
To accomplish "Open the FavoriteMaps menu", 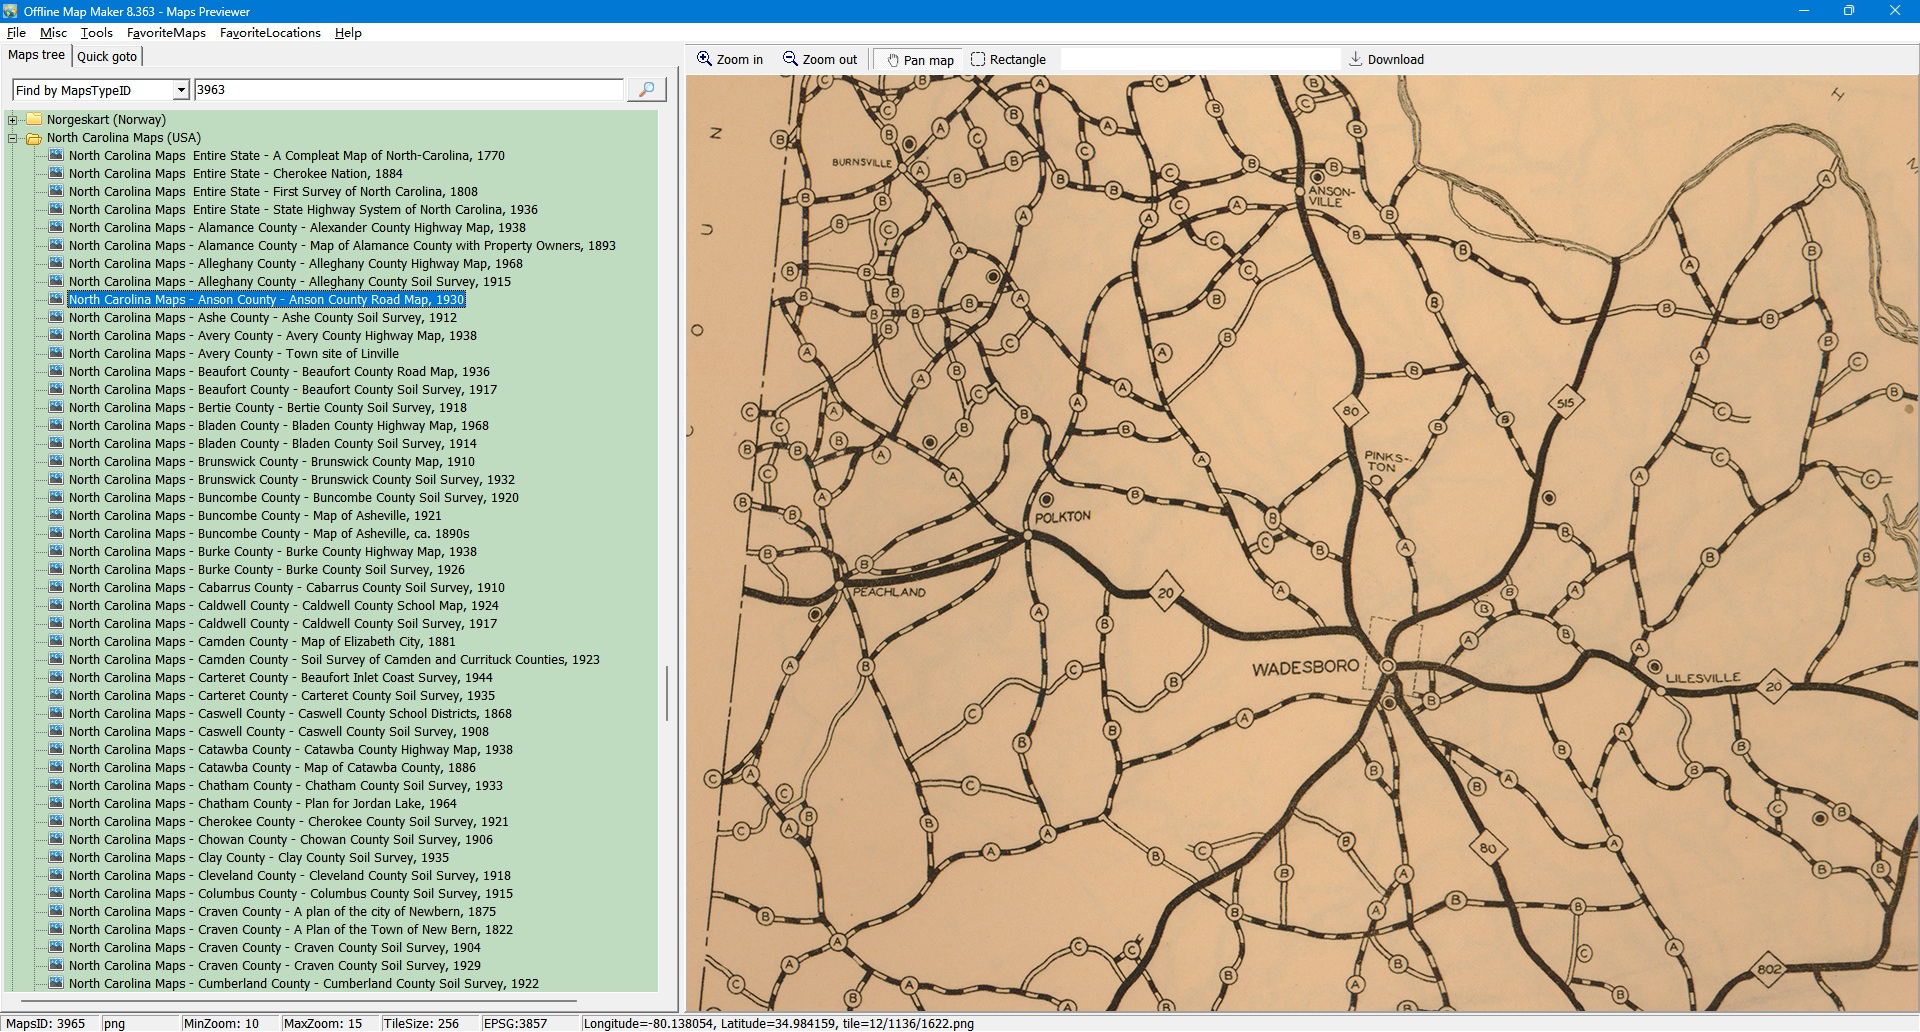I will 166,33.
